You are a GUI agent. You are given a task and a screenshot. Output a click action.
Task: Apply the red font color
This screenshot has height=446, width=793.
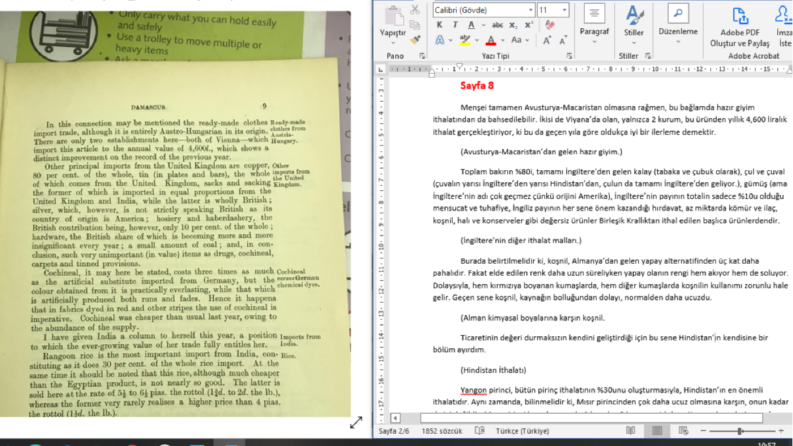491,40
